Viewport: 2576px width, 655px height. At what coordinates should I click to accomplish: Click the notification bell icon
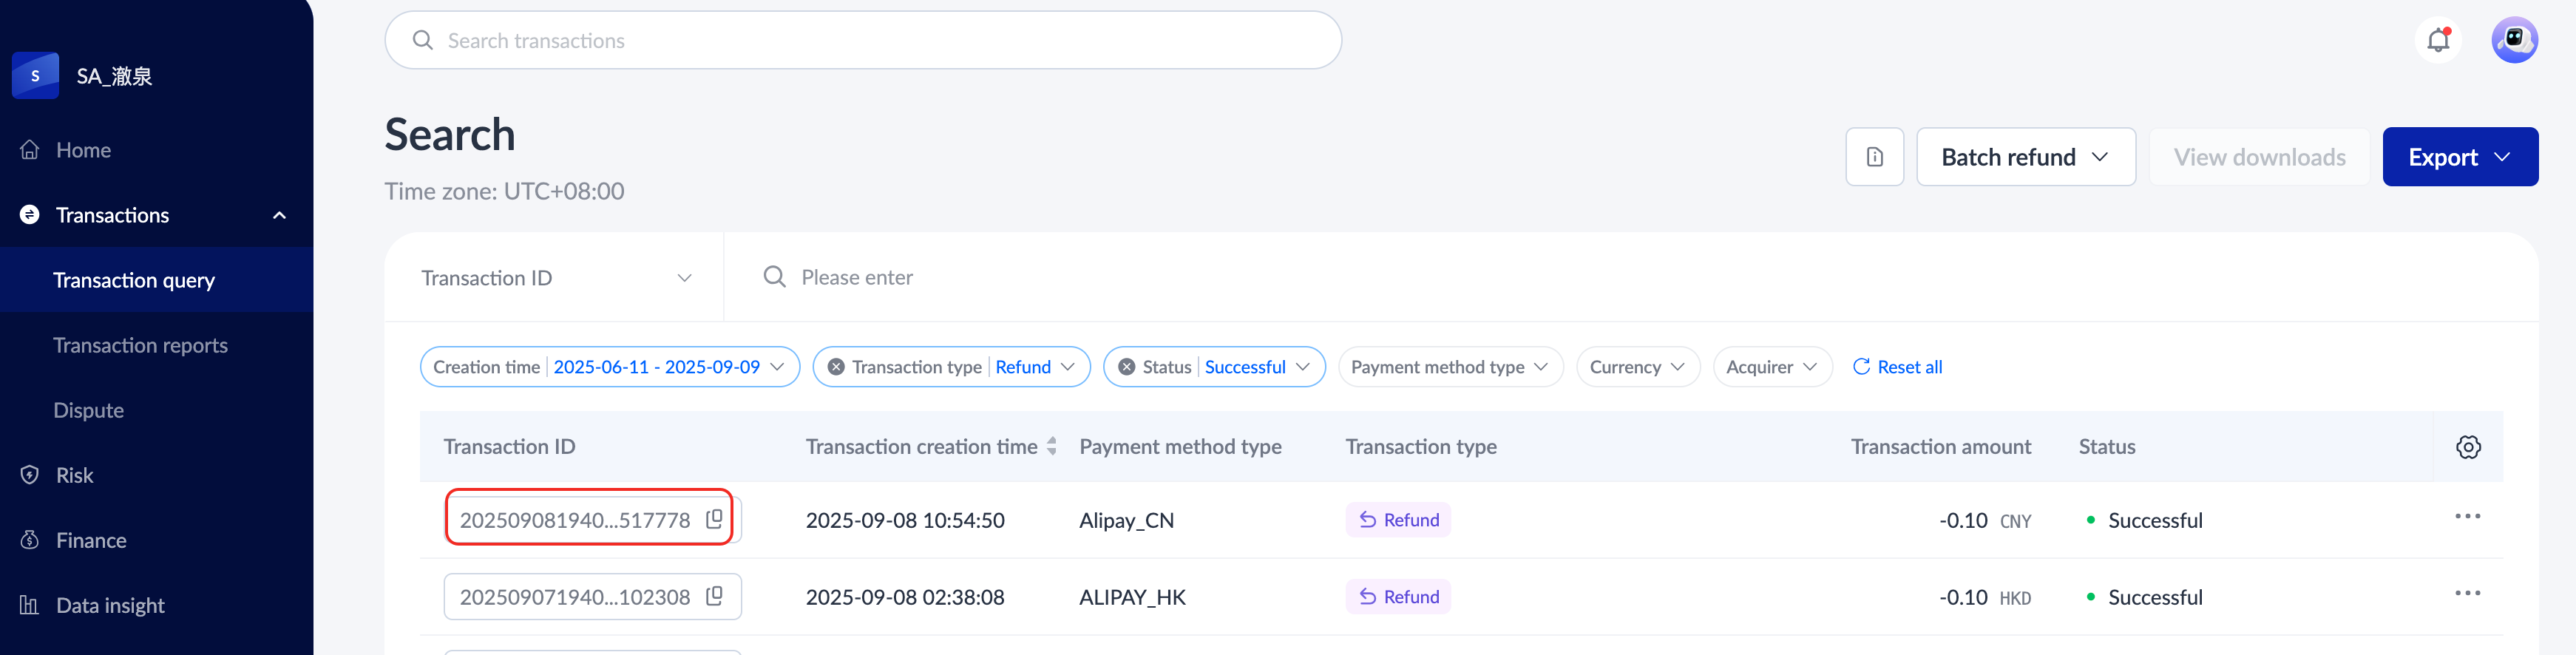[x=2438, y=40]
